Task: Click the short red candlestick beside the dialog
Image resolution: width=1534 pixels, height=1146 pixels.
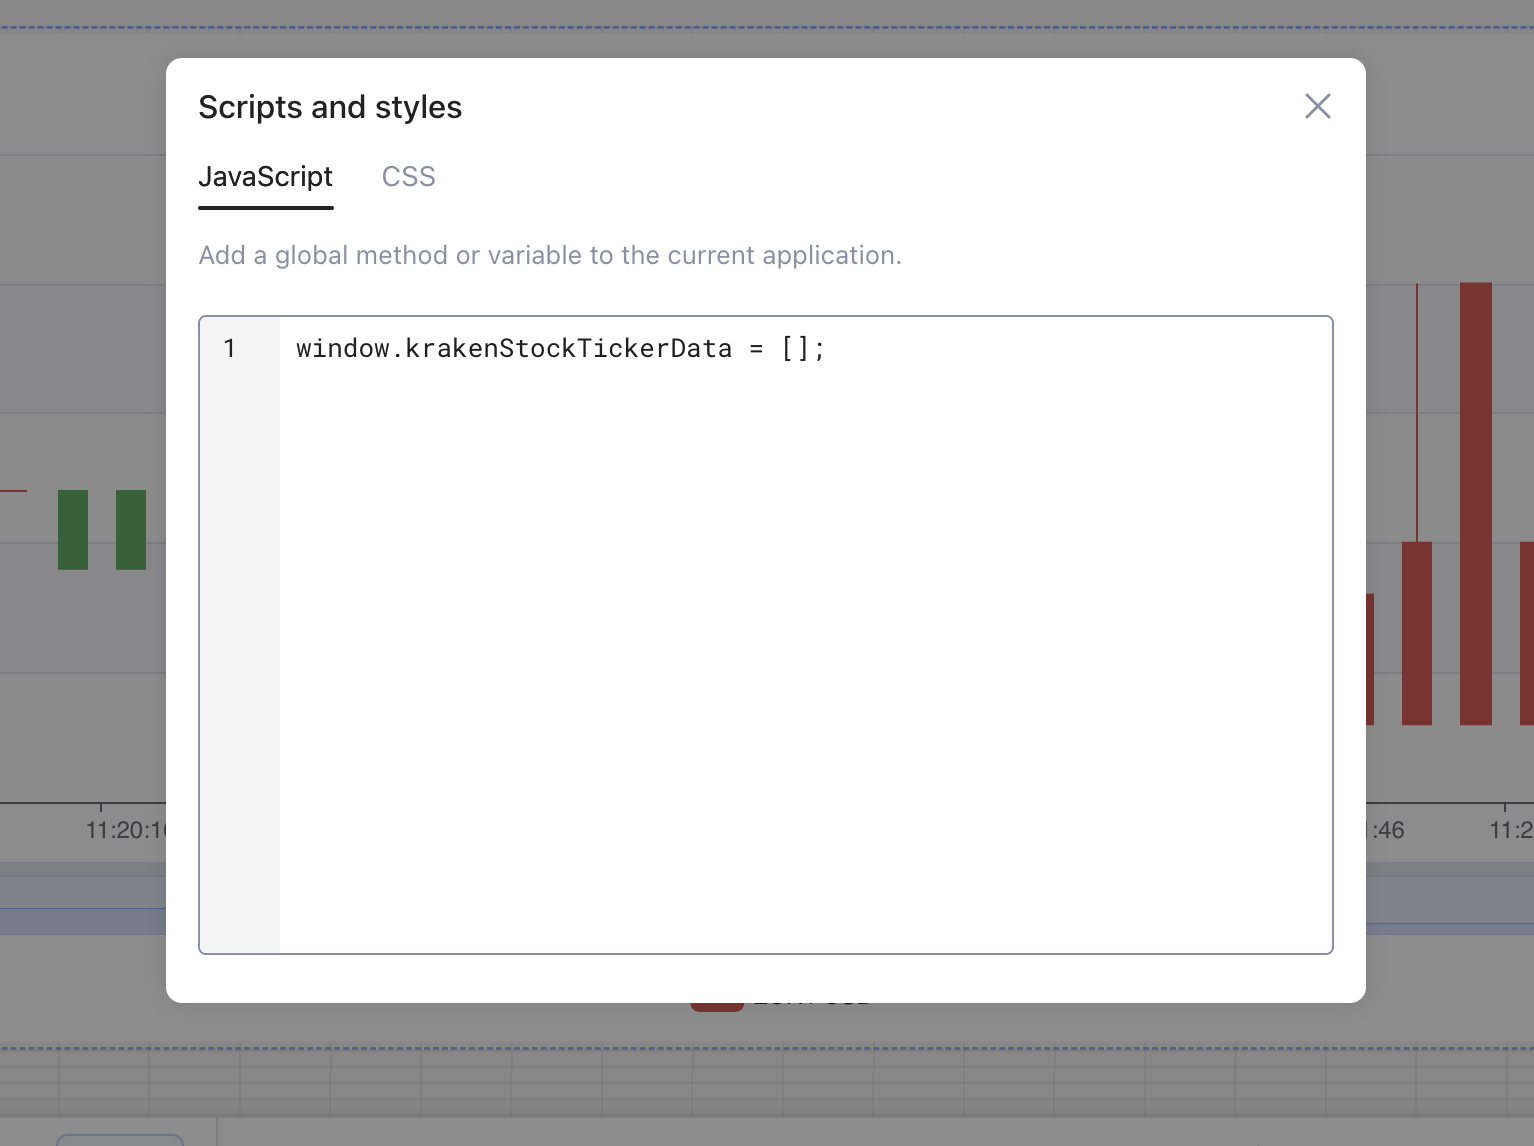Action: pyautogui.click(x=1370, y=659)
